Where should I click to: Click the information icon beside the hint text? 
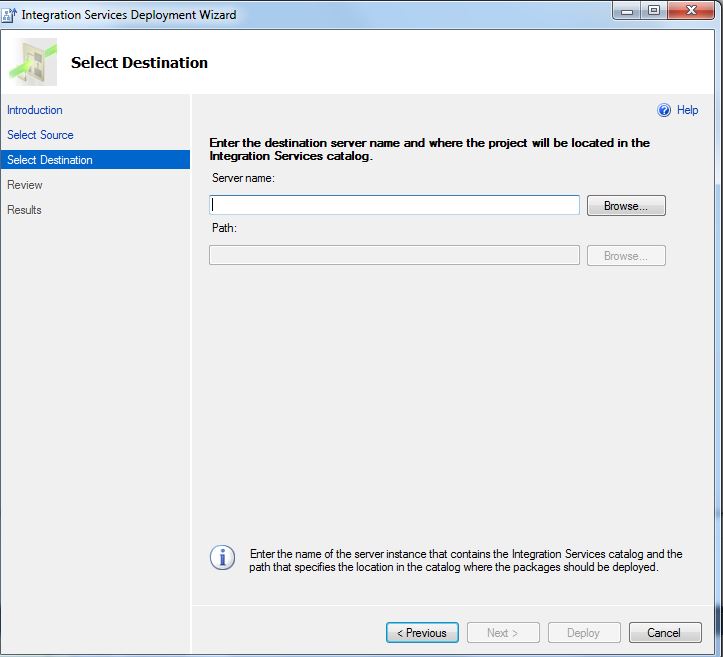point(222,557)
